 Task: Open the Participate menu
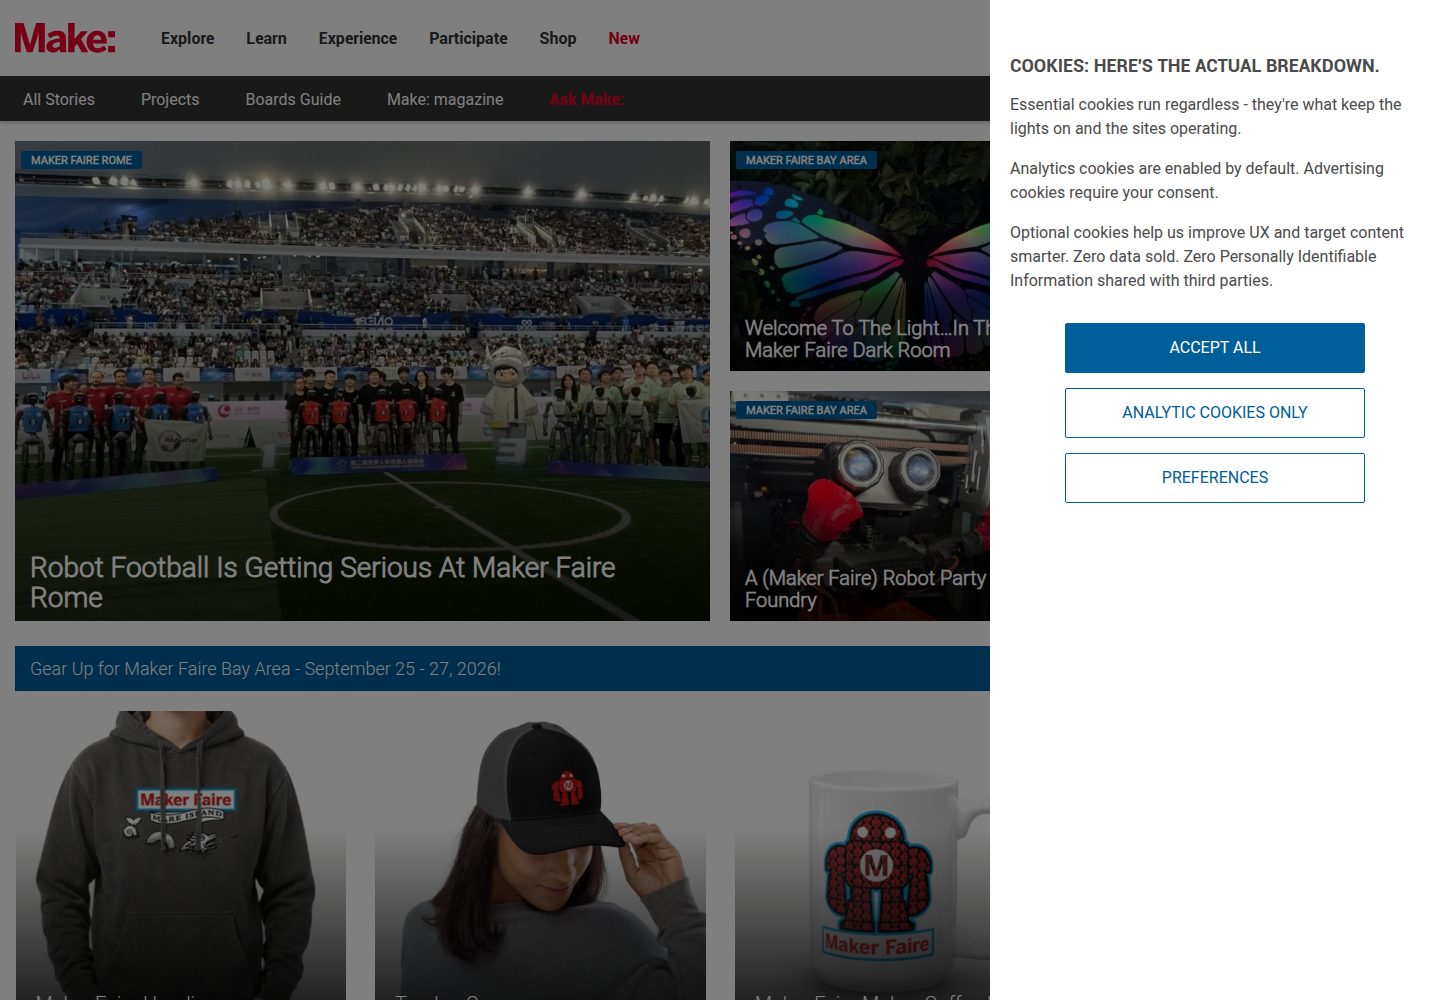(x=468, y=38)
